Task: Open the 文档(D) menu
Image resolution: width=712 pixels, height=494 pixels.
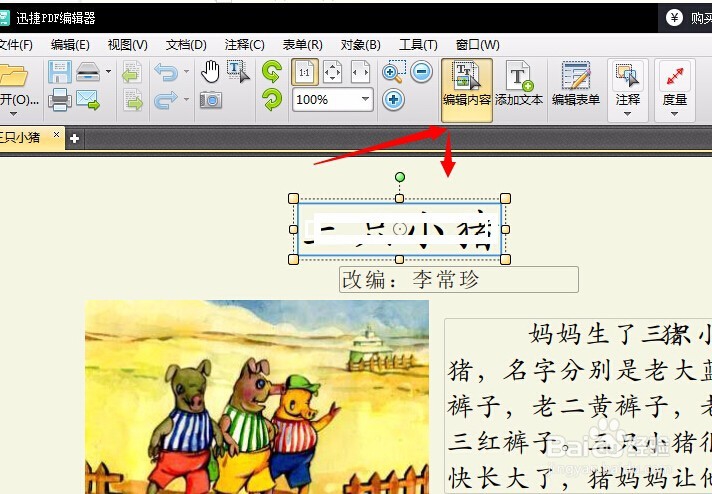Action: 186,45
